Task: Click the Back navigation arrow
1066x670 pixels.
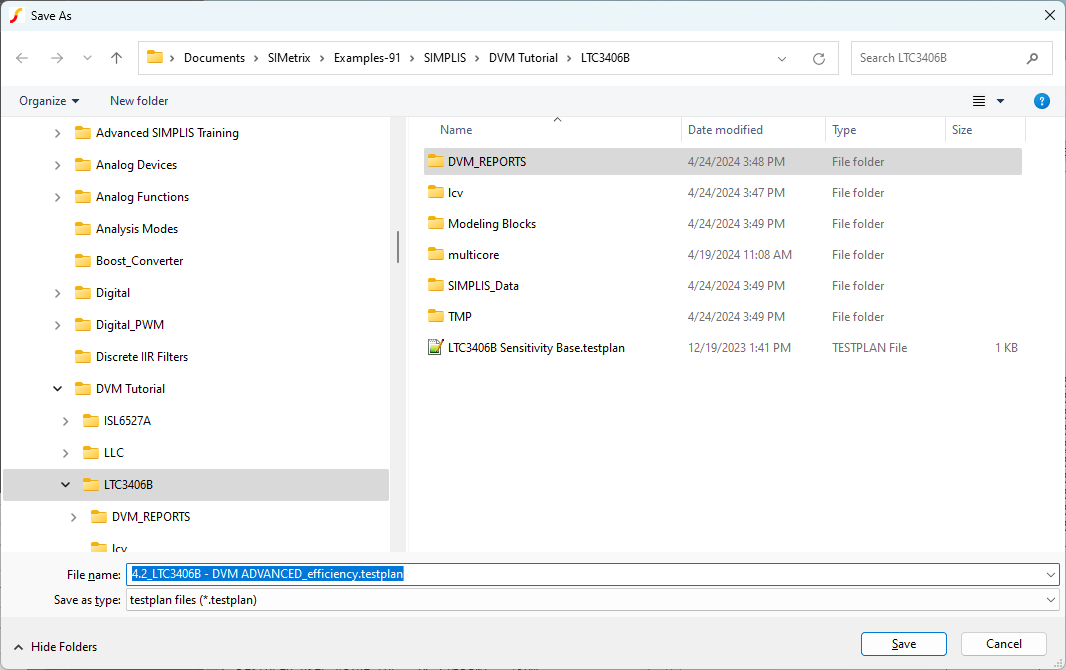Action: point(22,58)
